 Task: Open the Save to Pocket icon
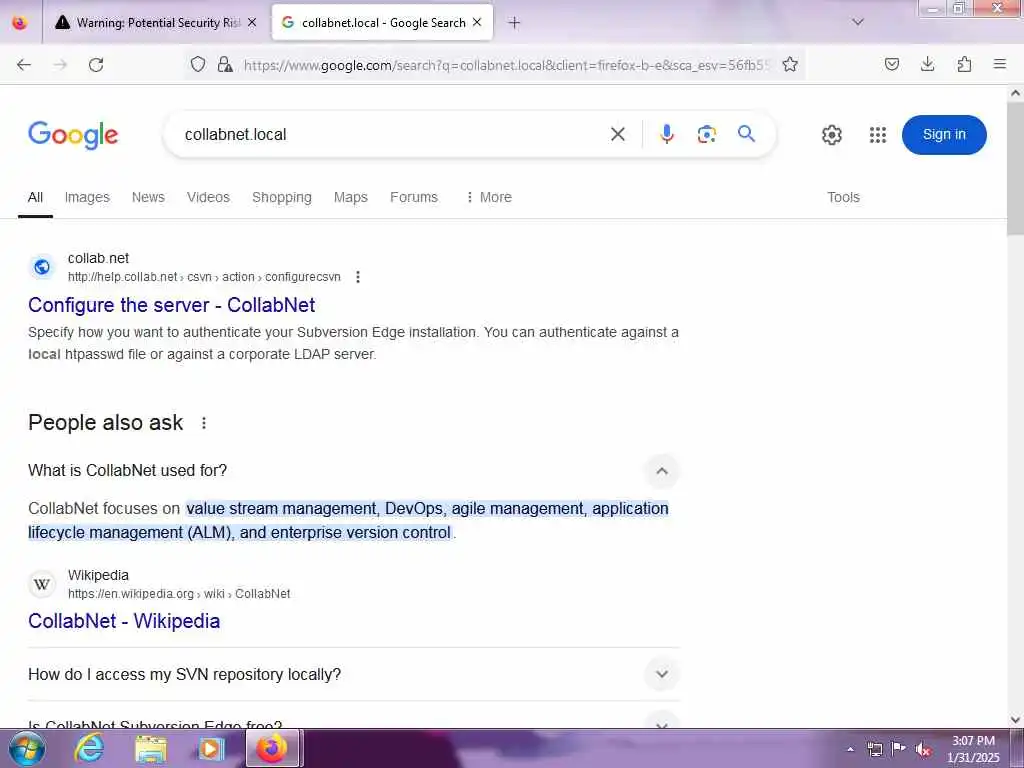pyautogui.click(x=892, y=64)
